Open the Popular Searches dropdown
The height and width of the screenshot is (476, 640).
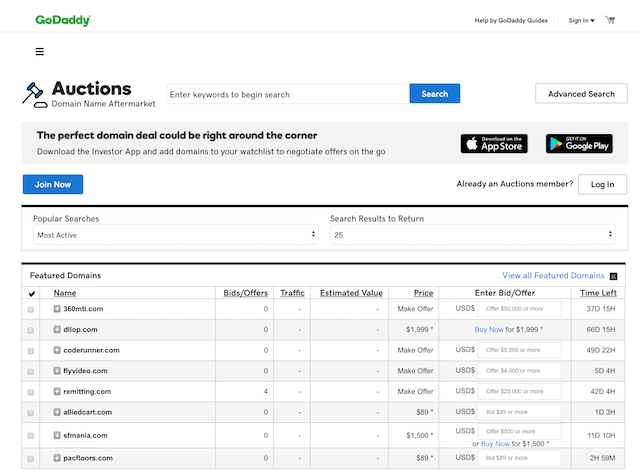click(176, 235)
